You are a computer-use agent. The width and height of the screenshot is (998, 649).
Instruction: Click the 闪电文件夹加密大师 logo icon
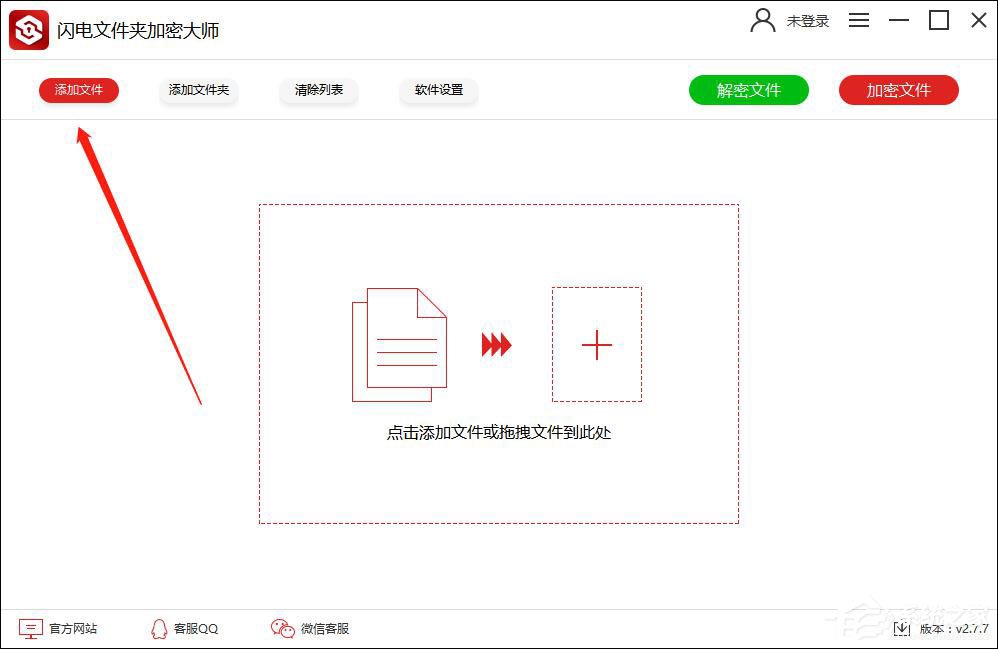[x=28, y=28]
